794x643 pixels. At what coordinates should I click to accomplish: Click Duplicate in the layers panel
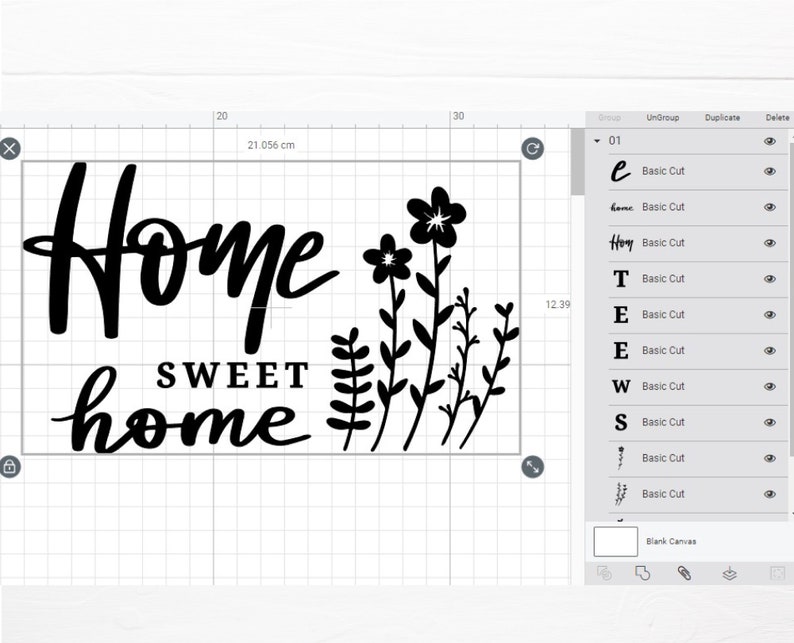click(722, 117)
